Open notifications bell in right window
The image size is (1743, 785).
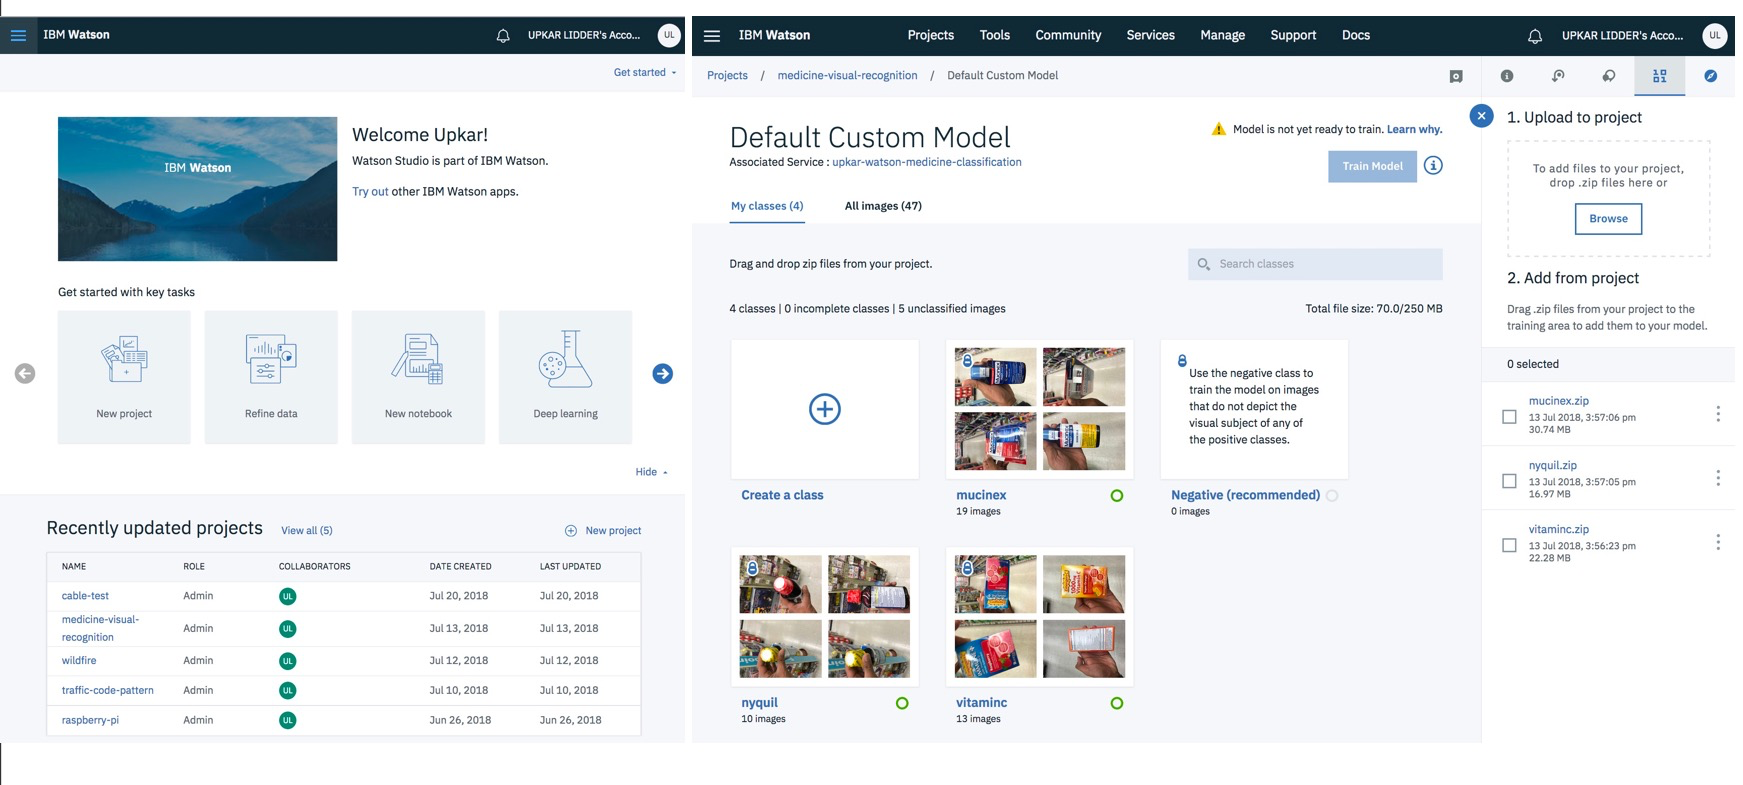click(x=1535, y=36)
